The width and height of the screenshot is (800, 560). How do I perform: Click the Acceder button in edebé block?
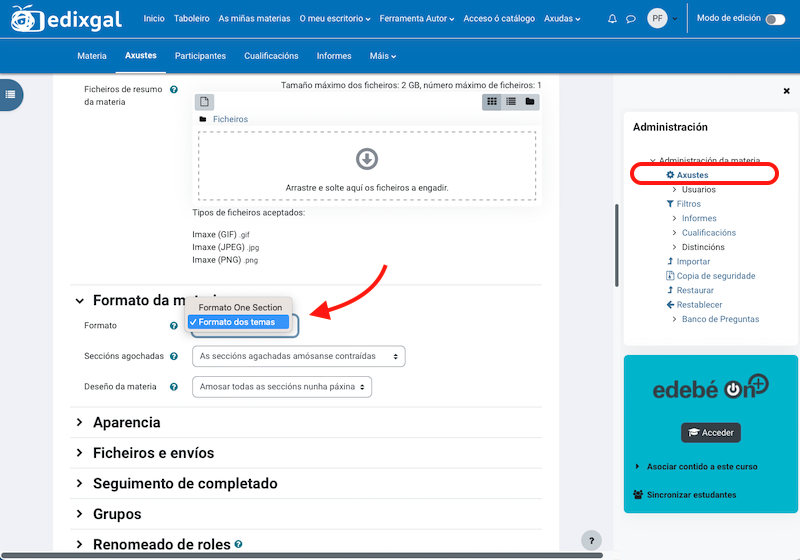tap(711, 432)
